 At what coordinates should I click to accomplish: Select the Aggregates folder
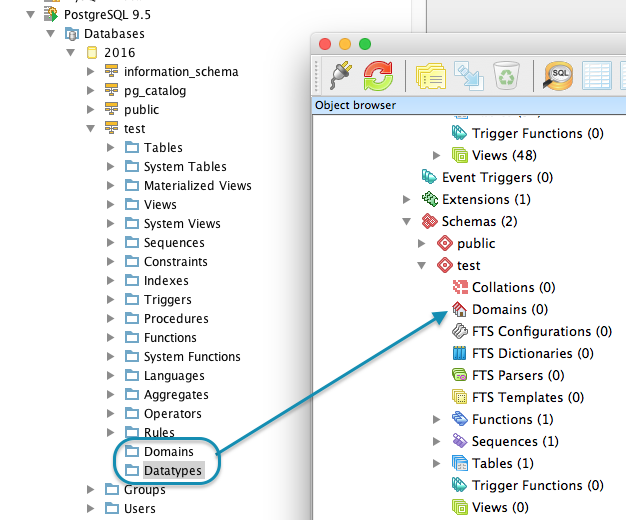click(176, 395)
